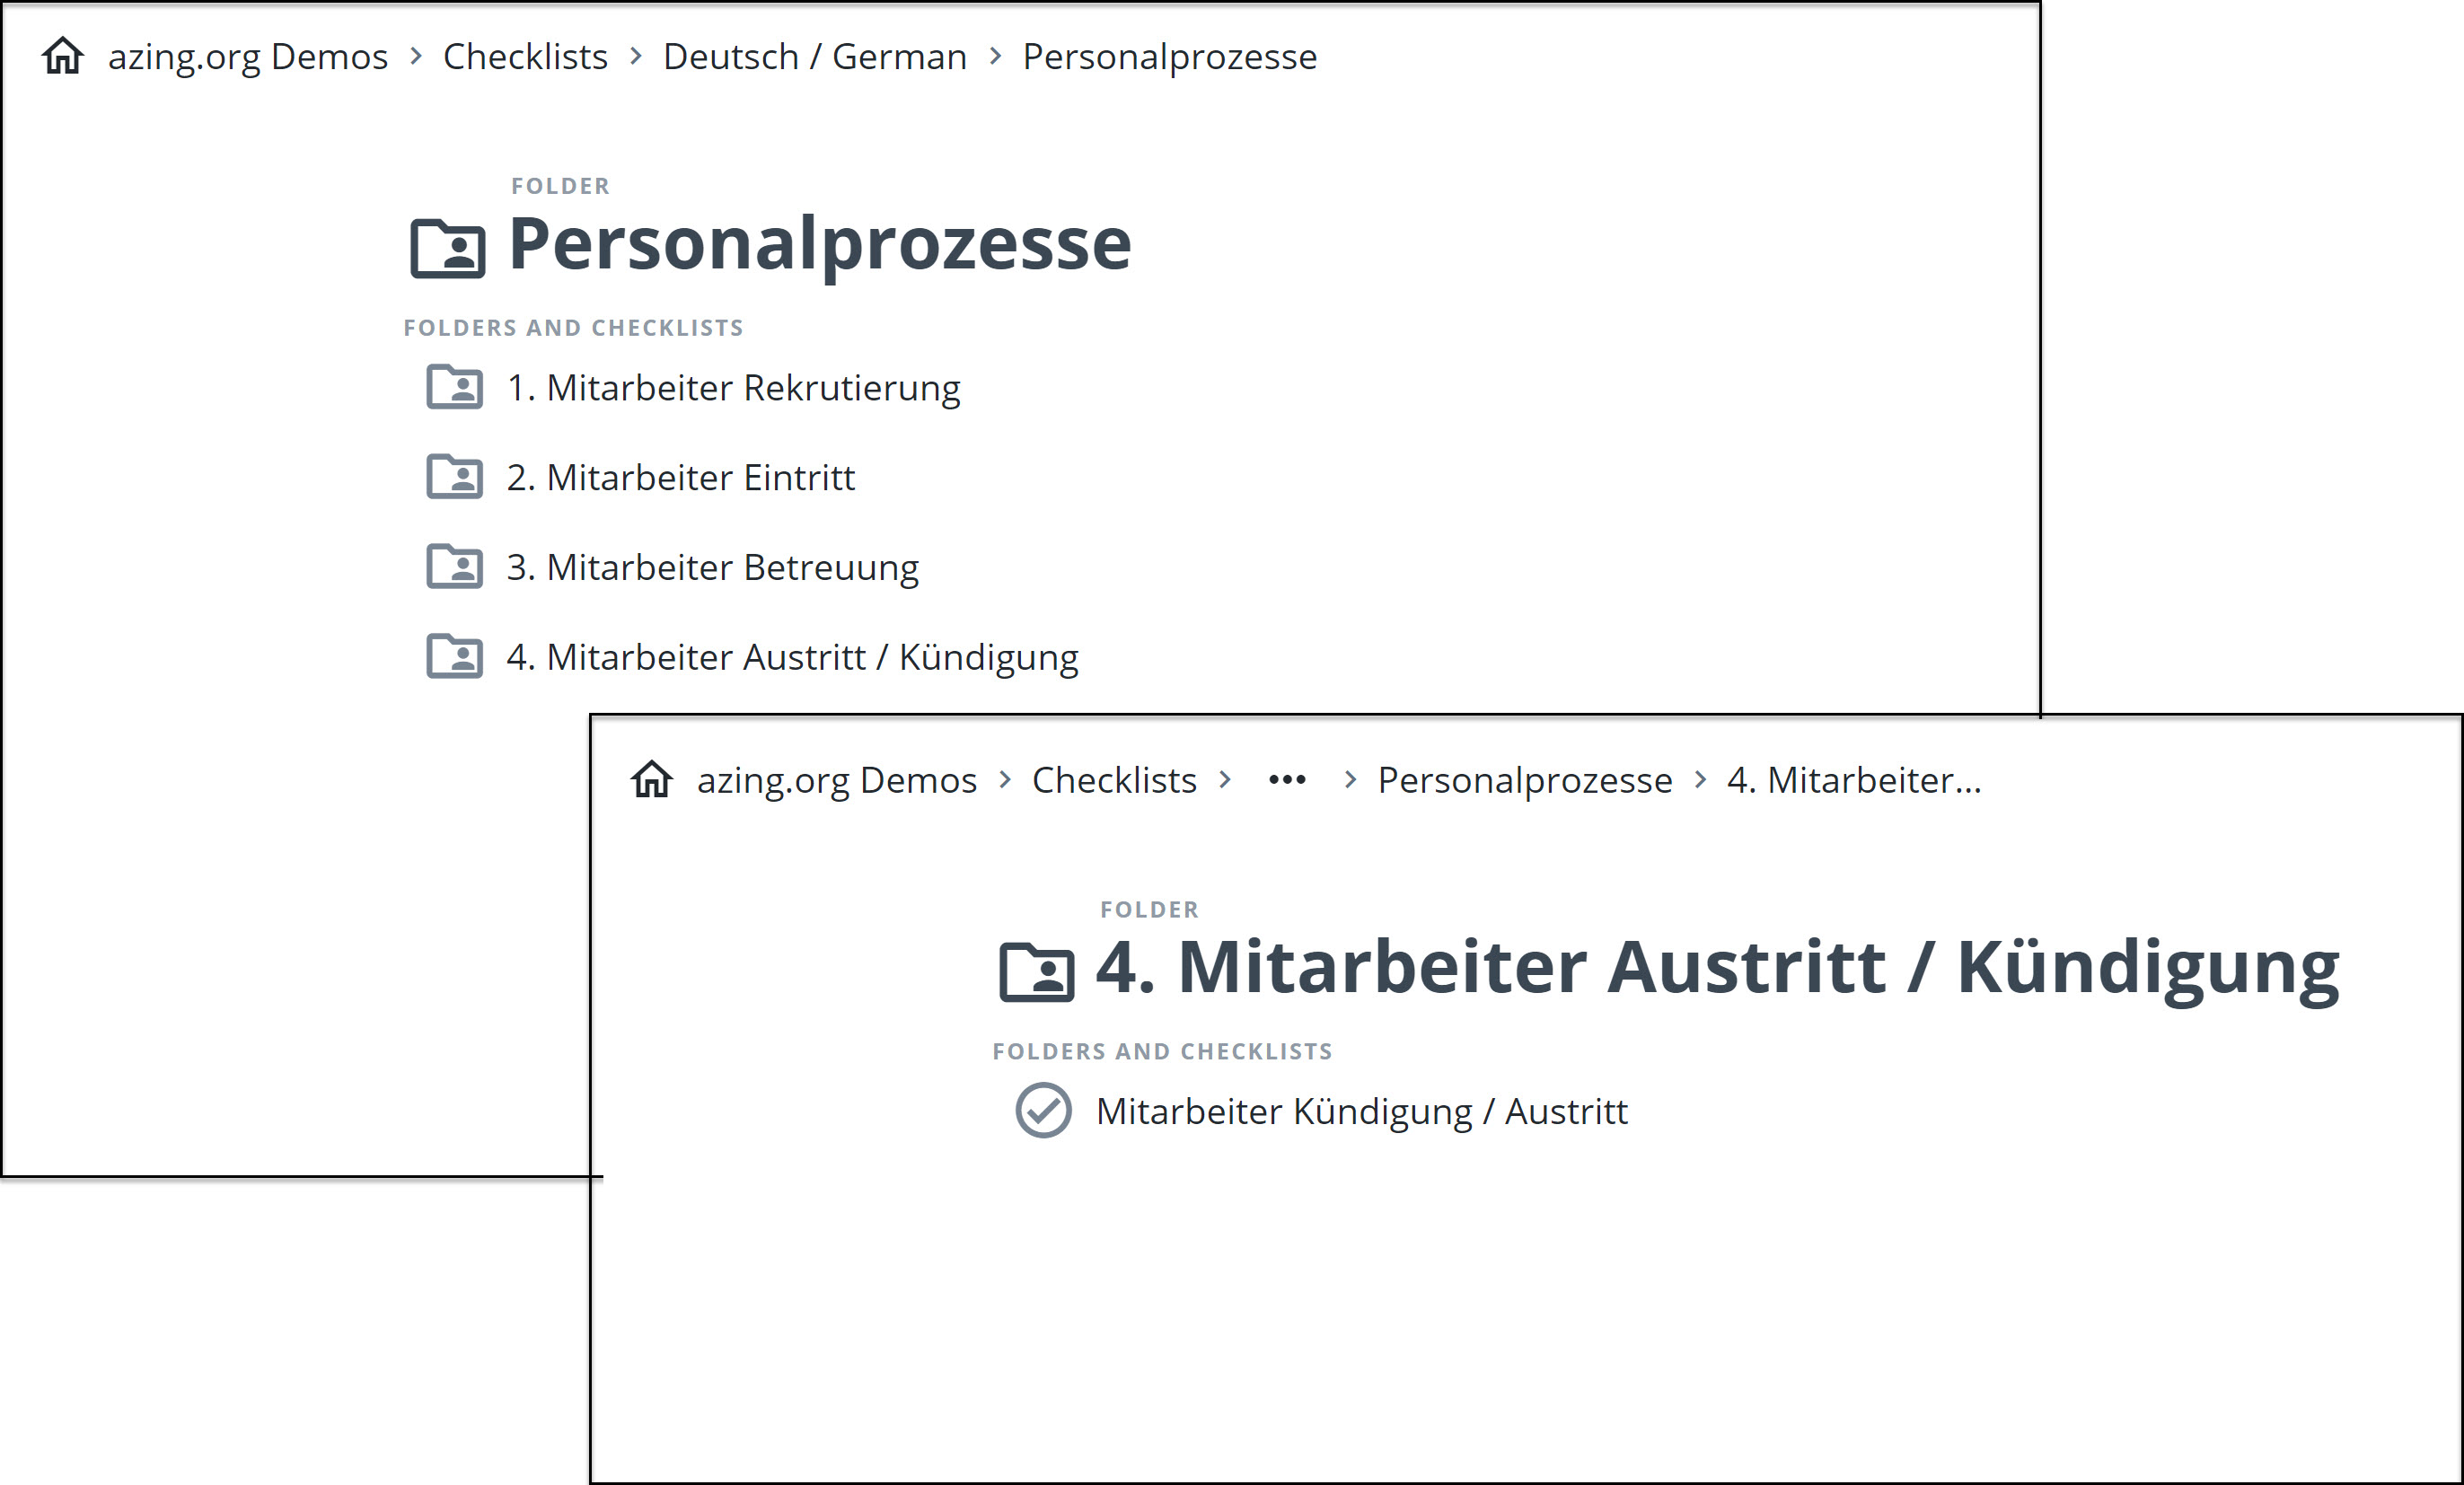Click azing.org Demos in the top breadcrumb

(247, 57)
